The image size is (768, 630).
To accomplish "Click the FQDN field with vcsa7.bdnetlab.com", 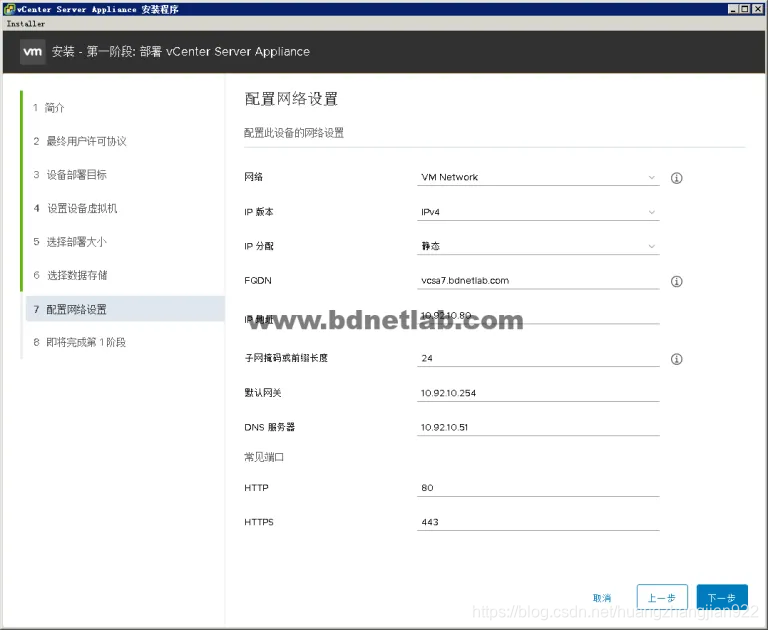I will (538, 281).
